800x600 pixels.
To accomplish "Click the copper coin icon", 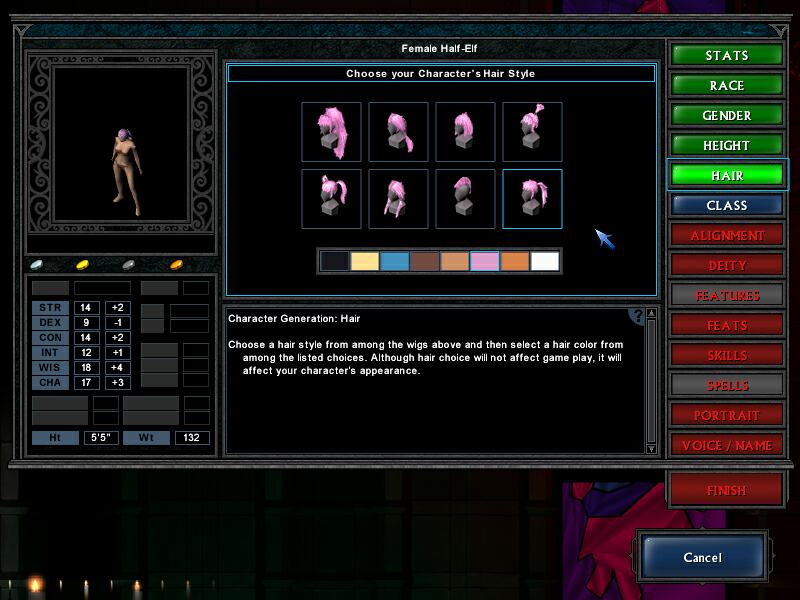I will [177, 265].
